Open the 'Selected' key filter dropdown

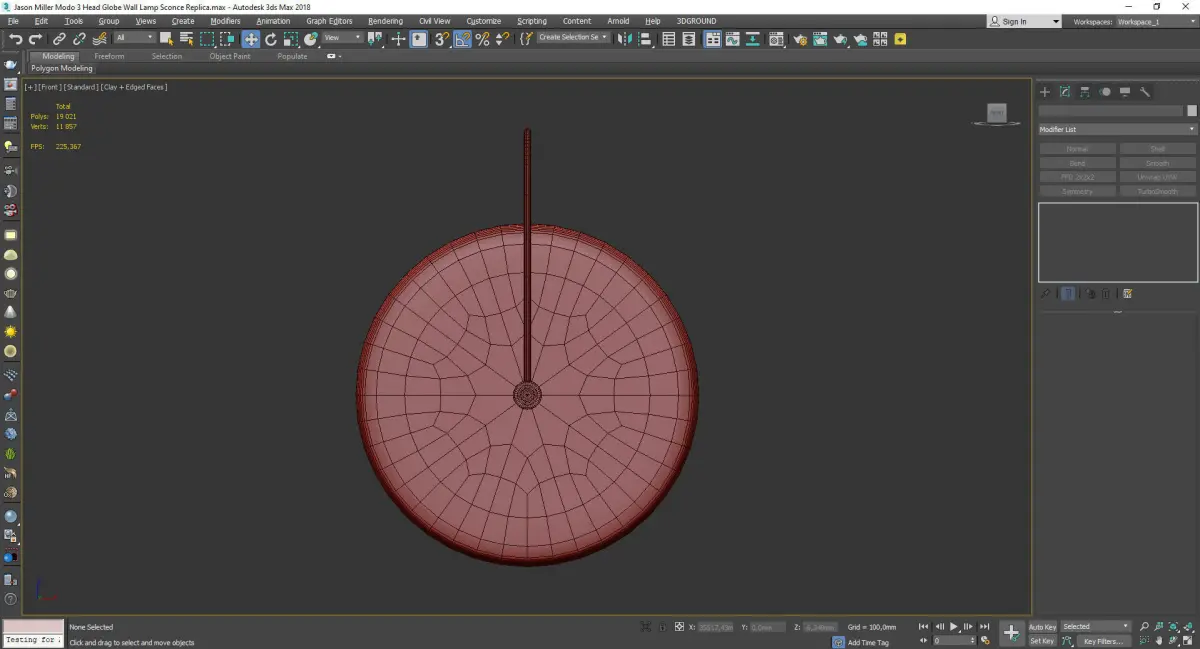point(1095,627)
